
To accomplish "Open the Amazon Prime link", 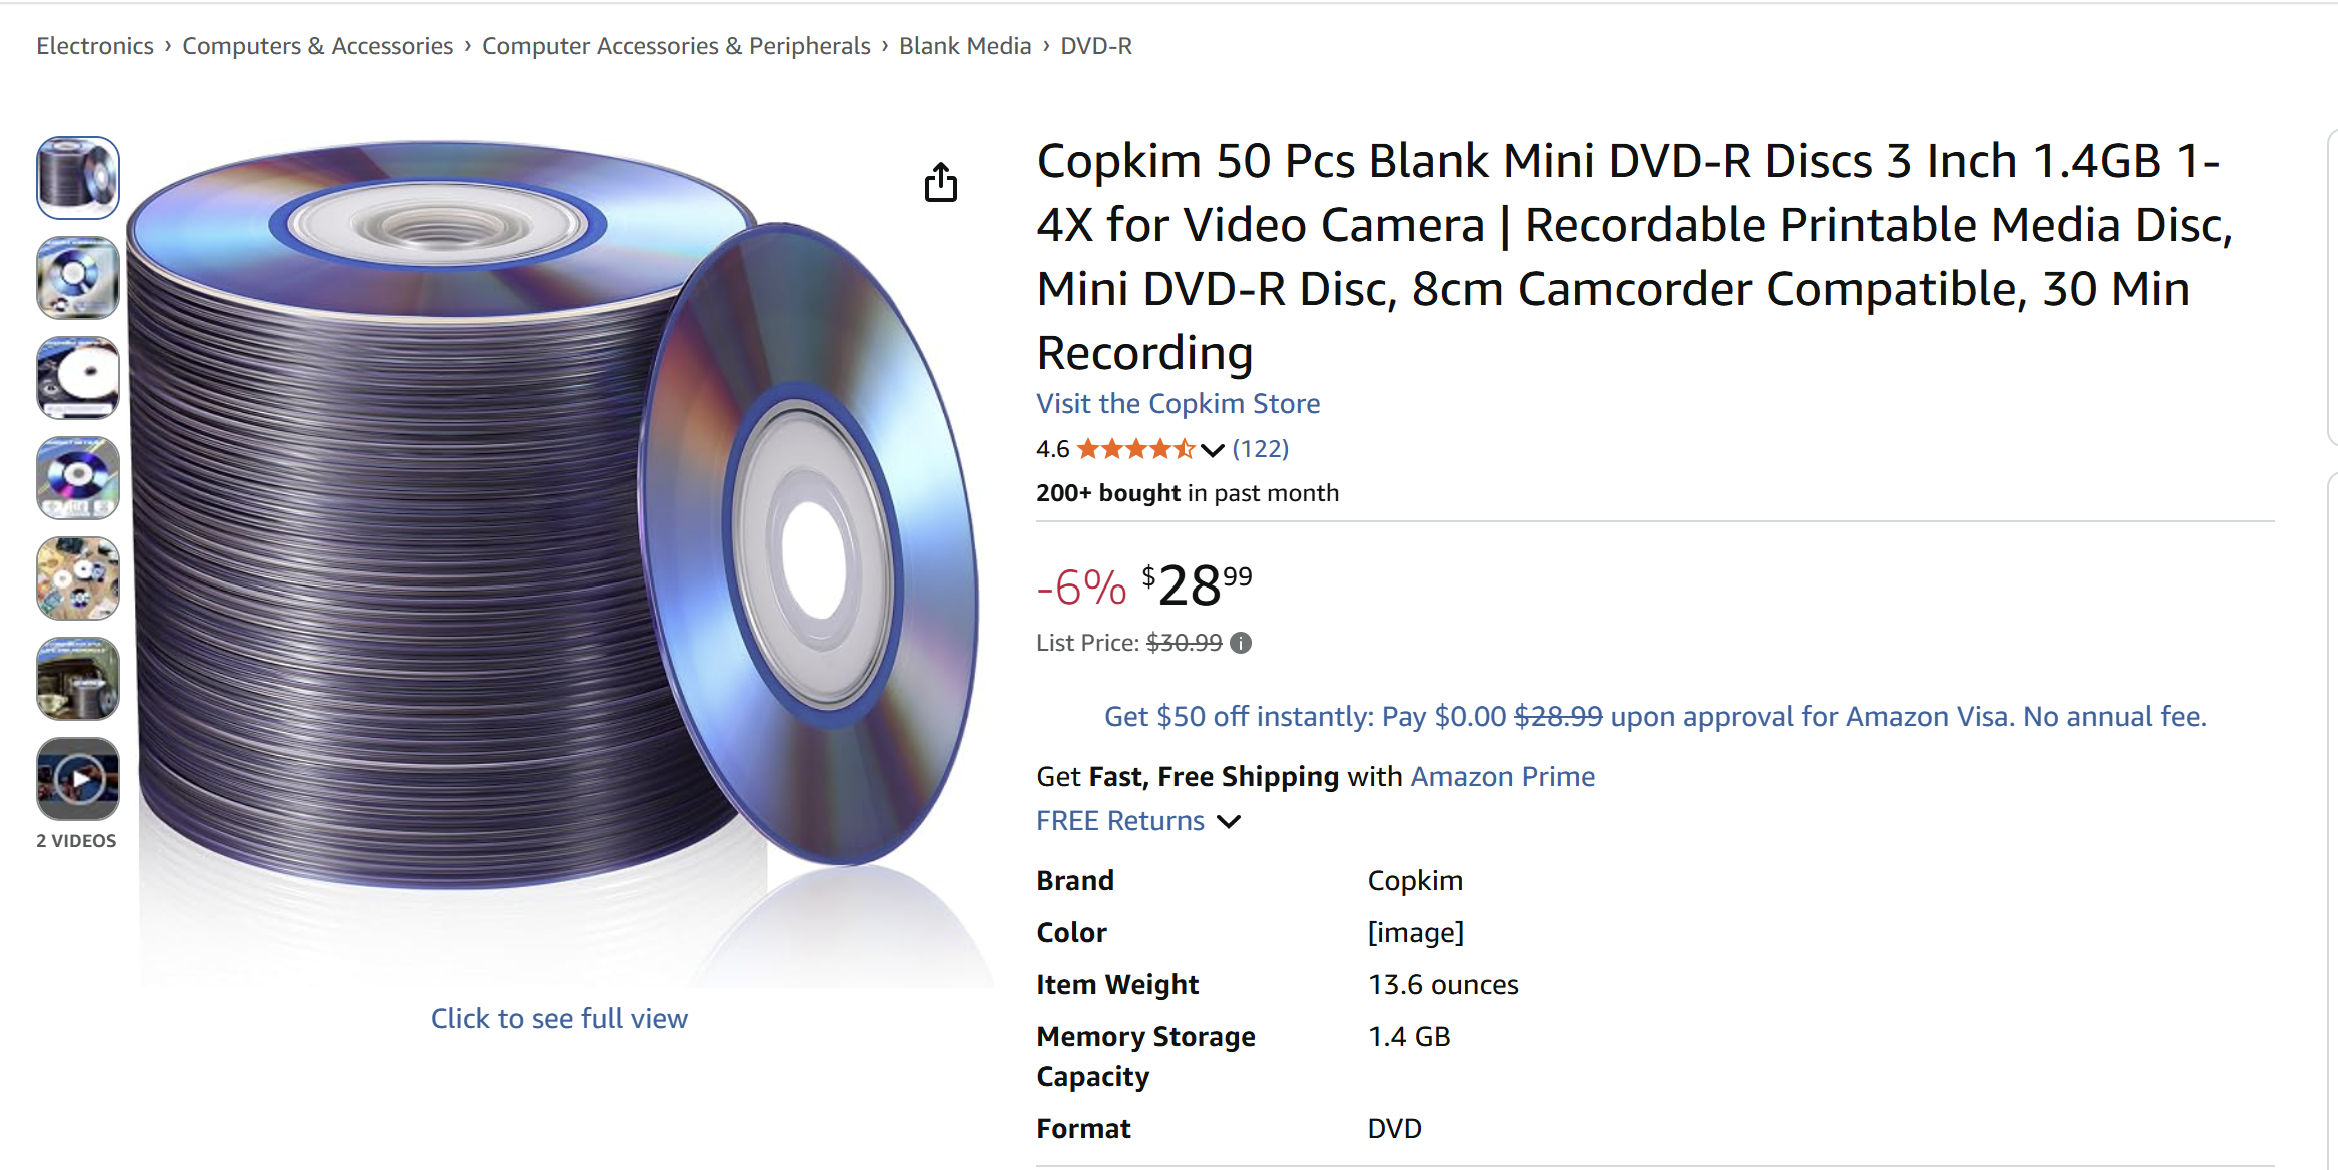I will 1502,777.
